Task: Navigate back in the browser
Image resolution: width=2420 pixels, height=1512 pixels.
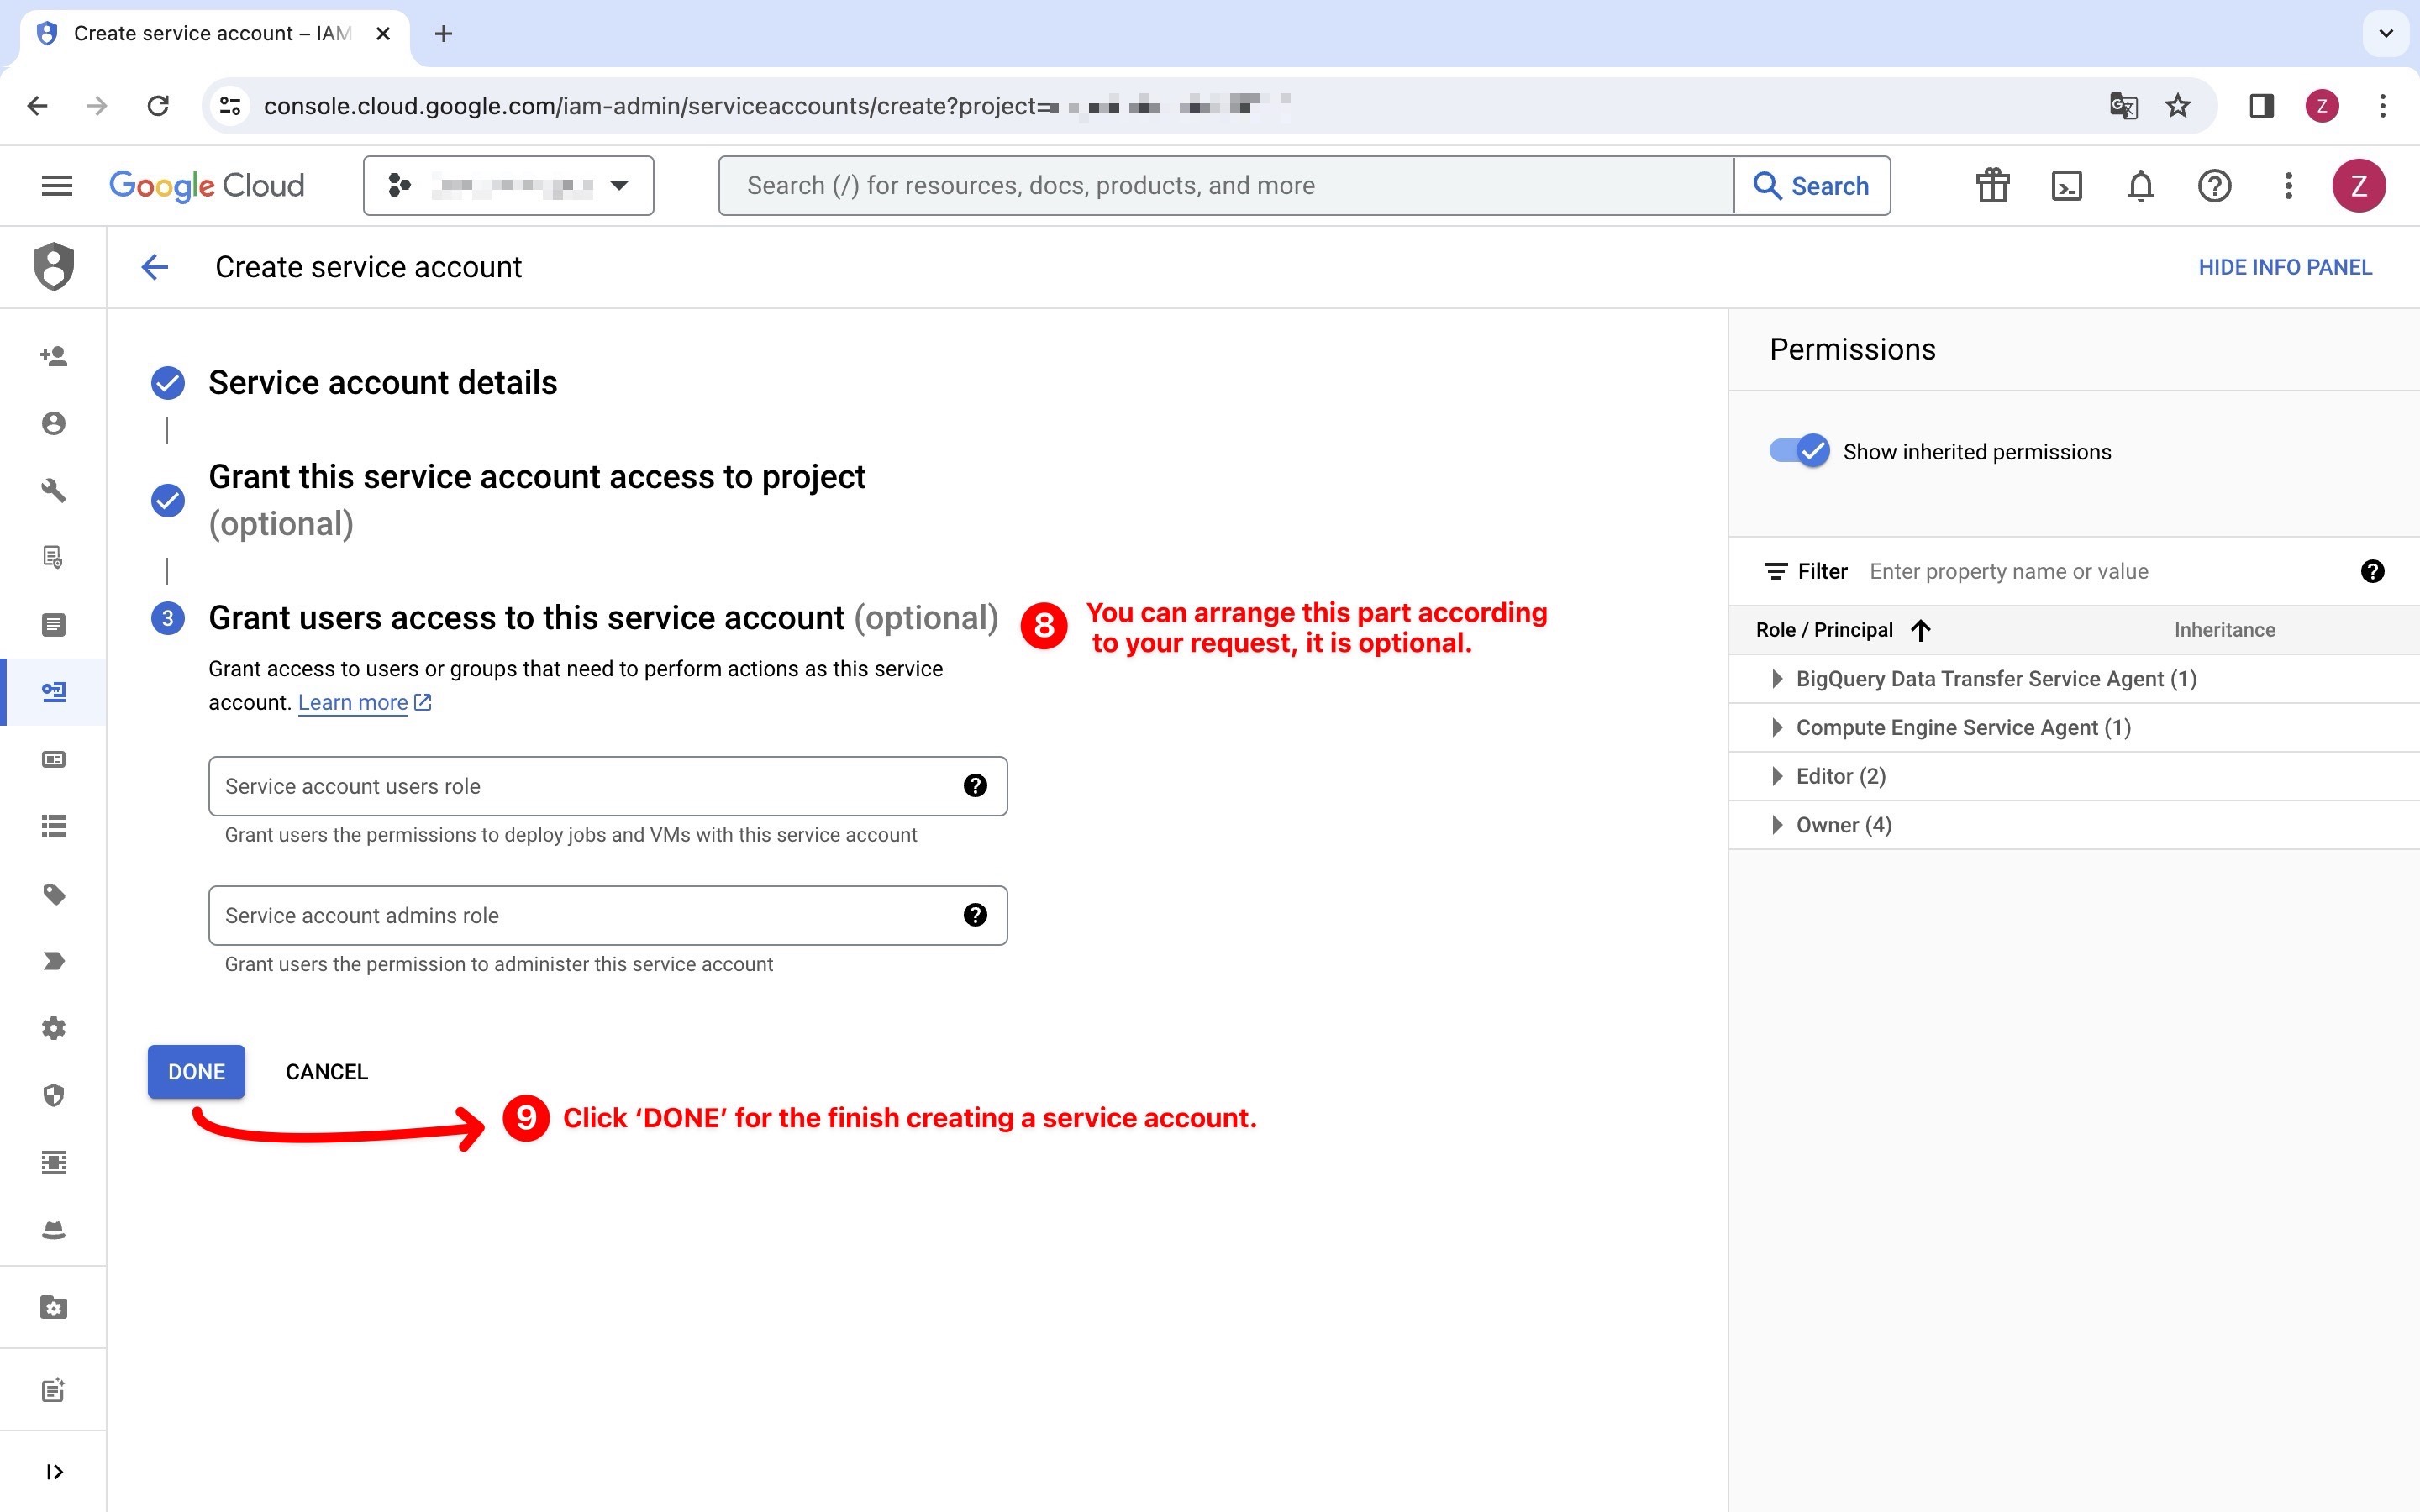Action: [x=37, y=106]
